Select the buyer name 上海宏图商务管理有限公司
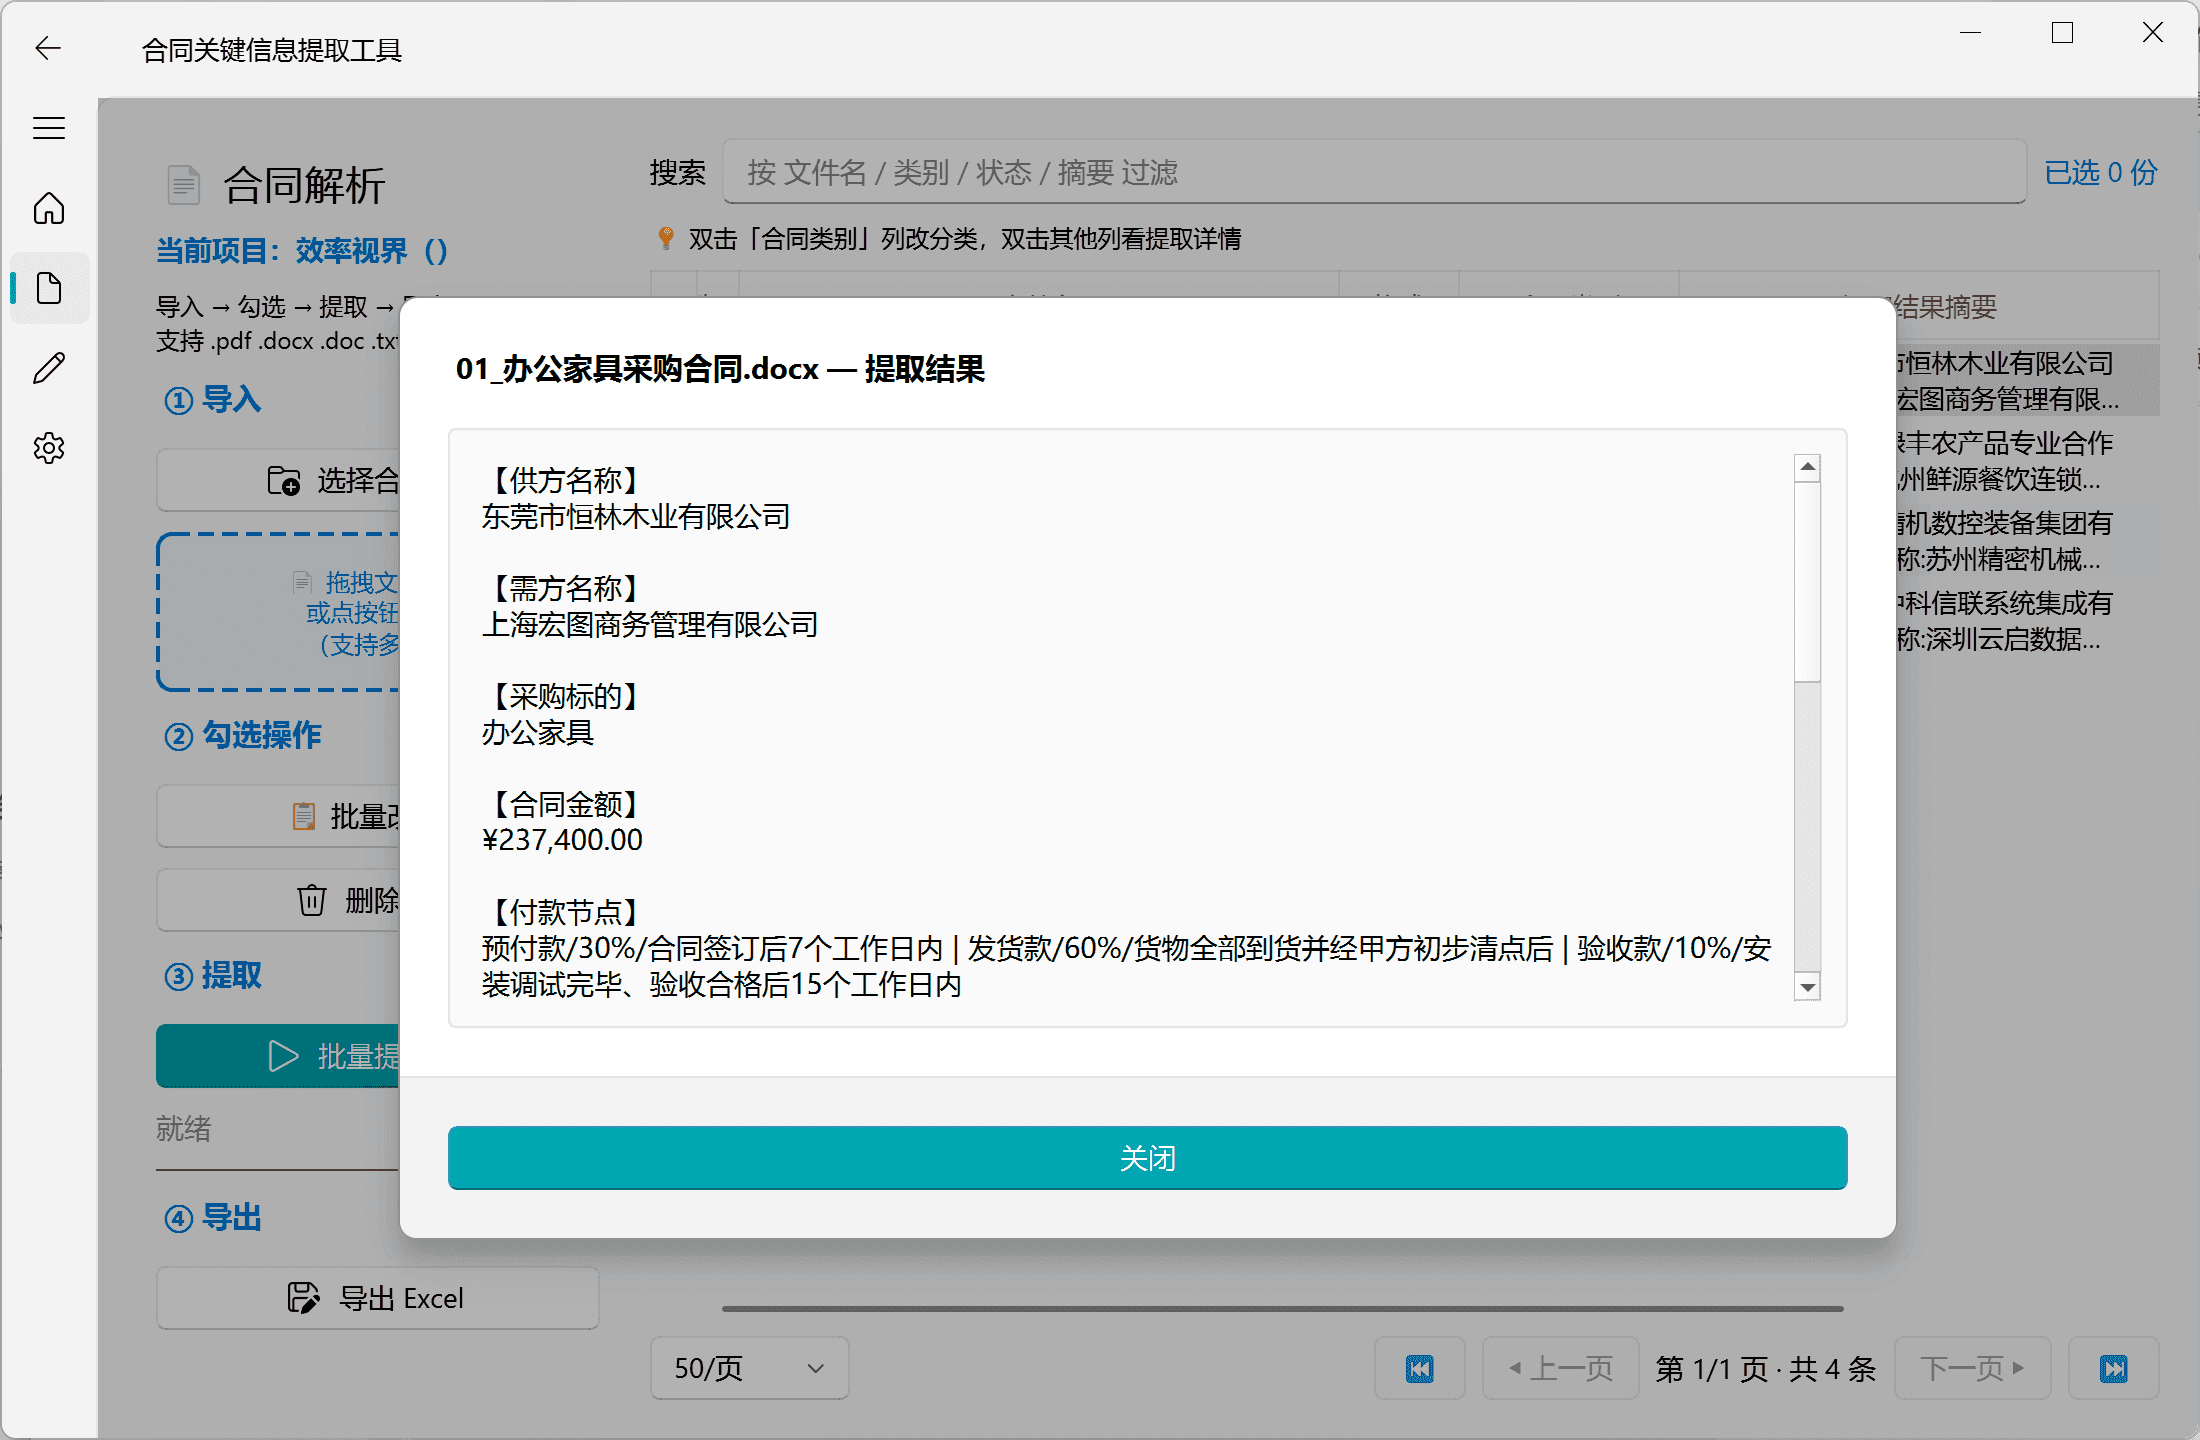Screen dimensions: 2200x1440 [x=650, y=625]
